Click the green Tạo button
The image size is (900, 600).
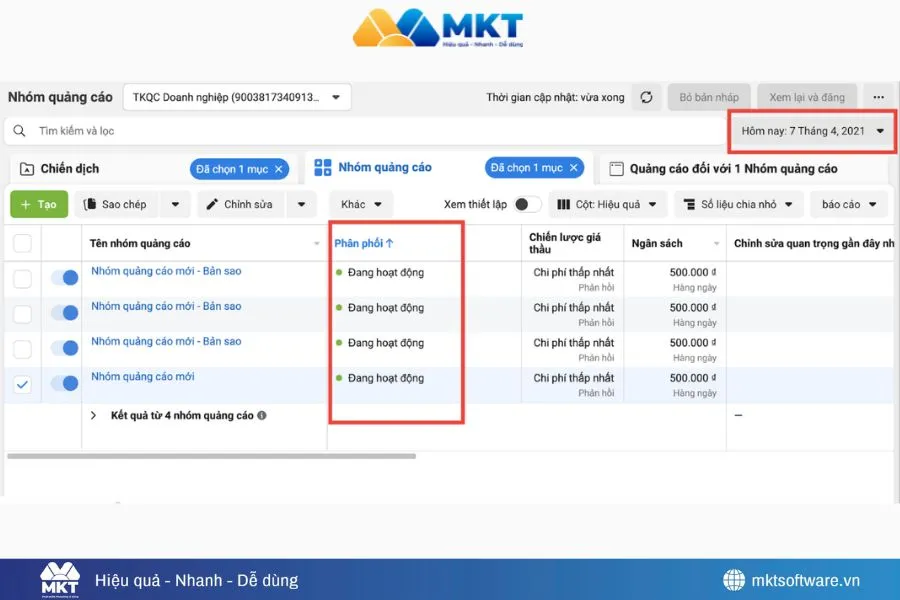(x=38, y=204)
